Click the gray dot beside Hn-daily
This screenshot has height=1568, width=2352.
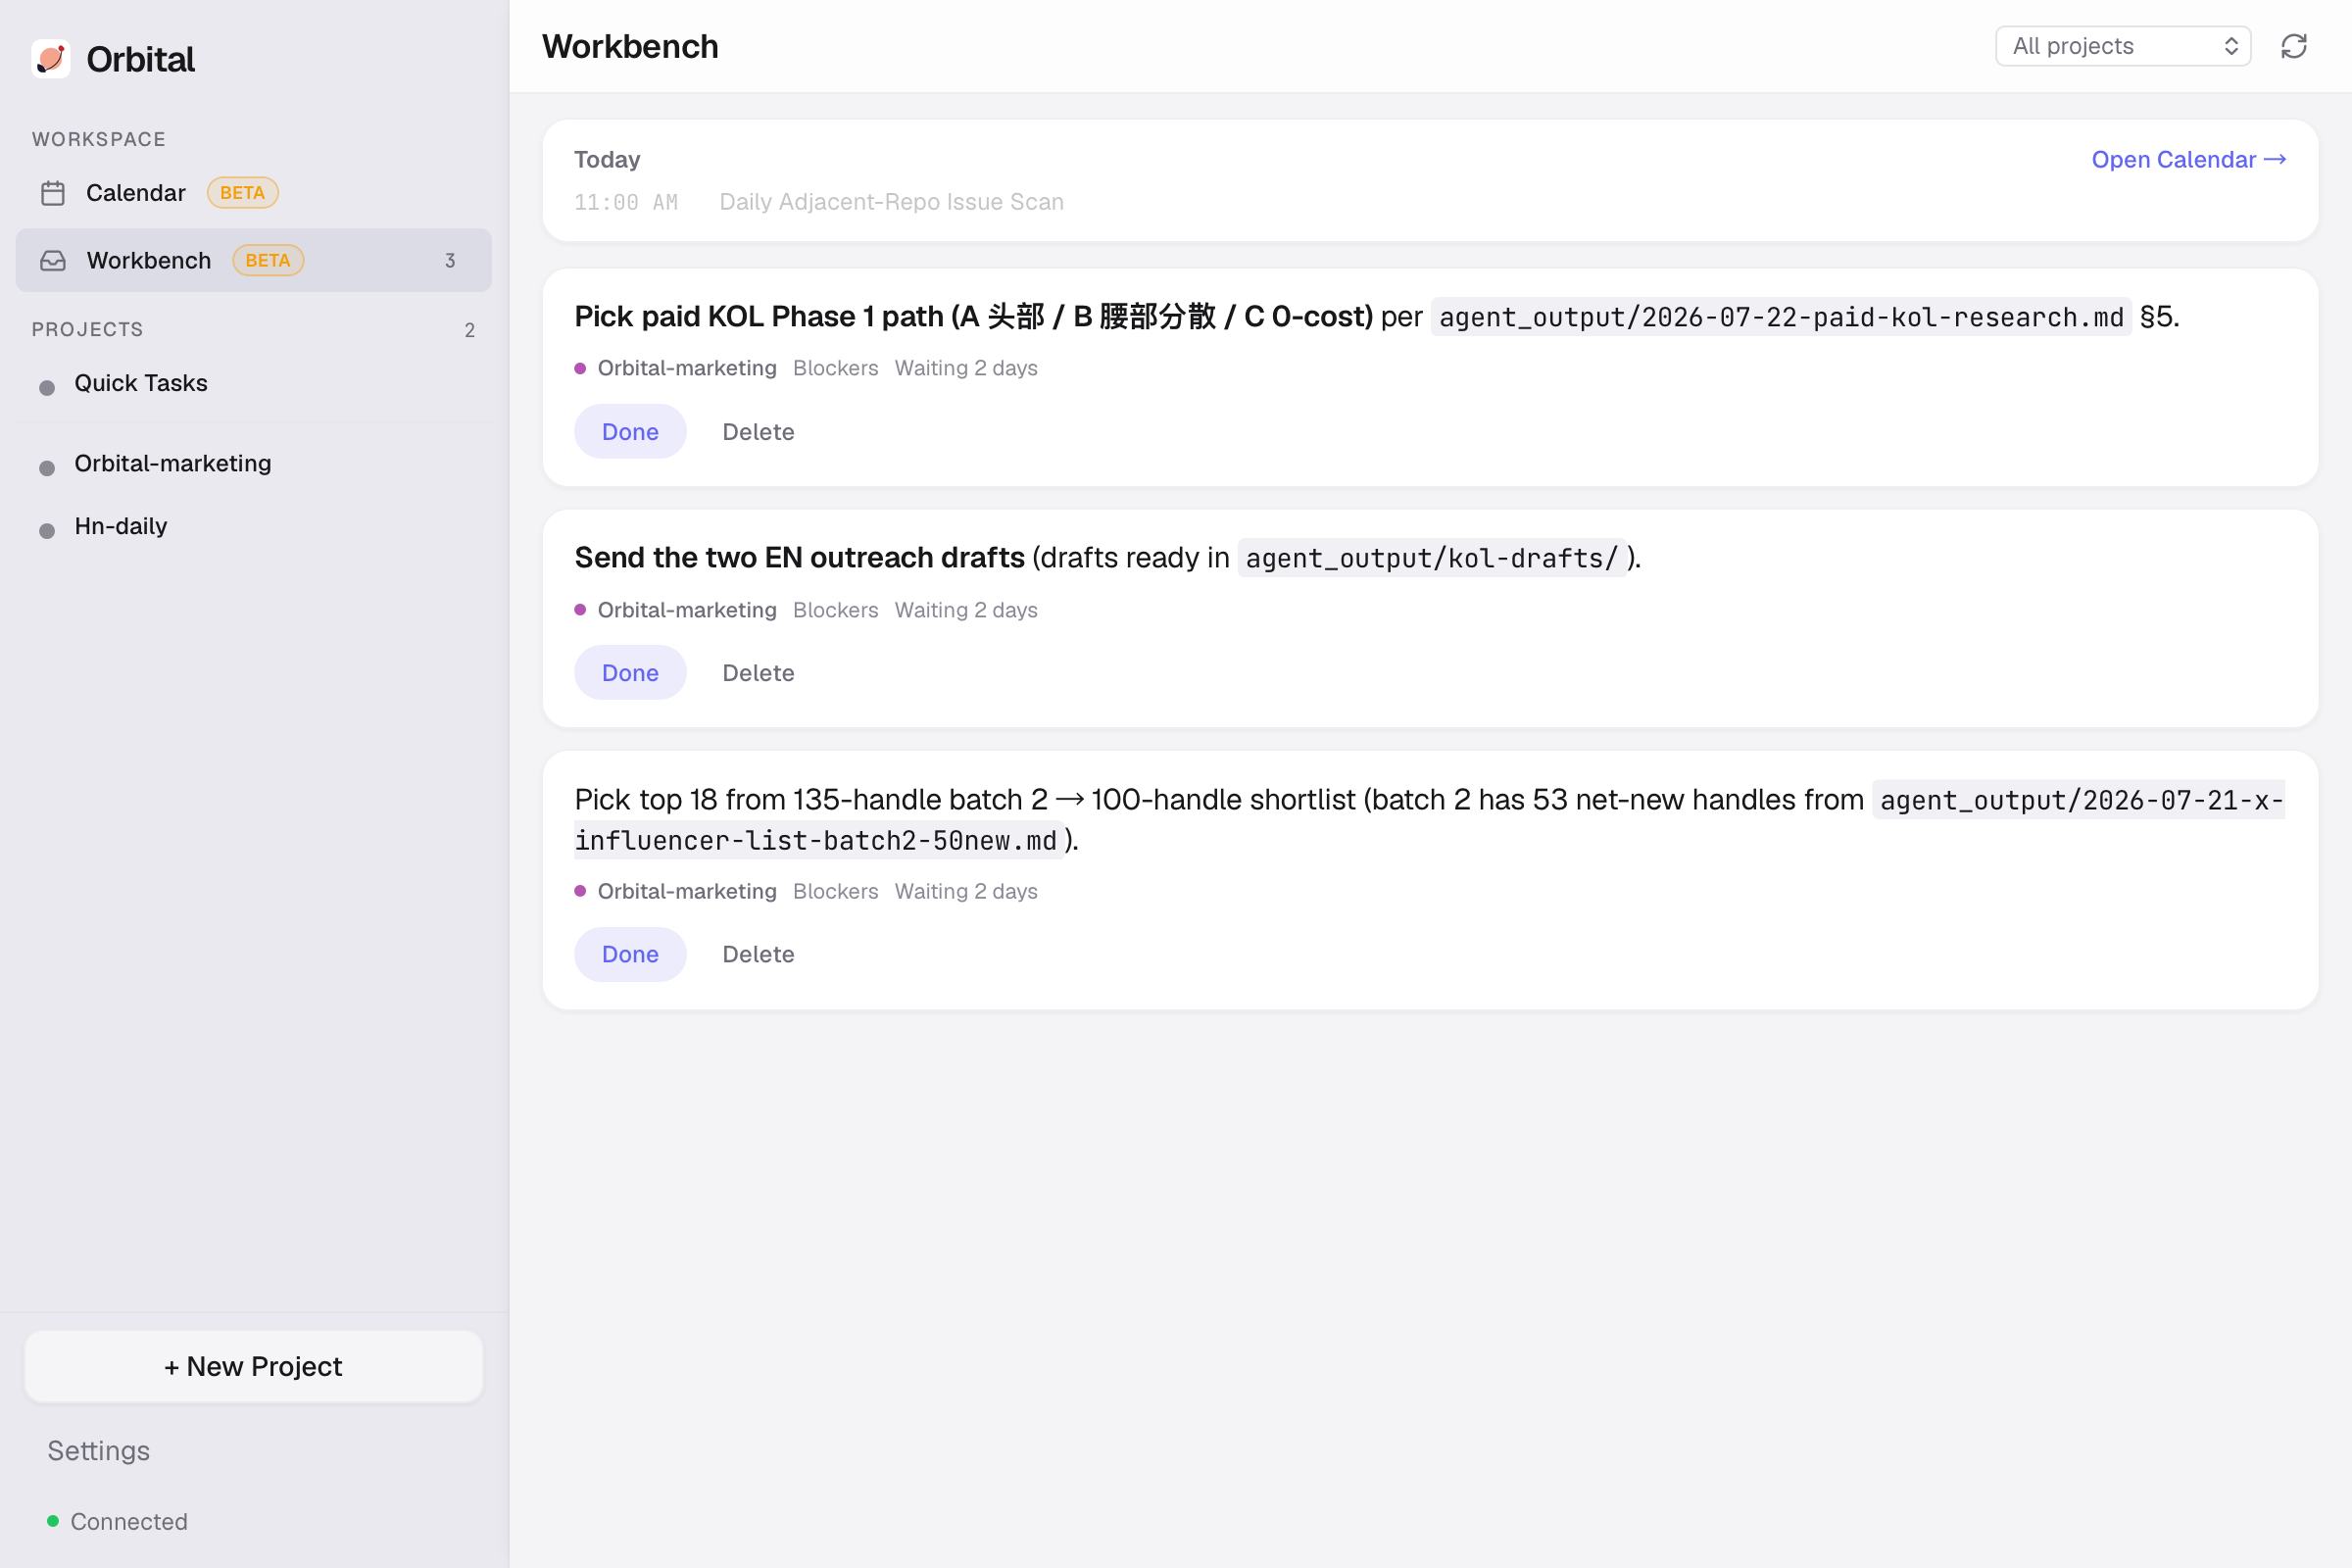tap(47, 531)
